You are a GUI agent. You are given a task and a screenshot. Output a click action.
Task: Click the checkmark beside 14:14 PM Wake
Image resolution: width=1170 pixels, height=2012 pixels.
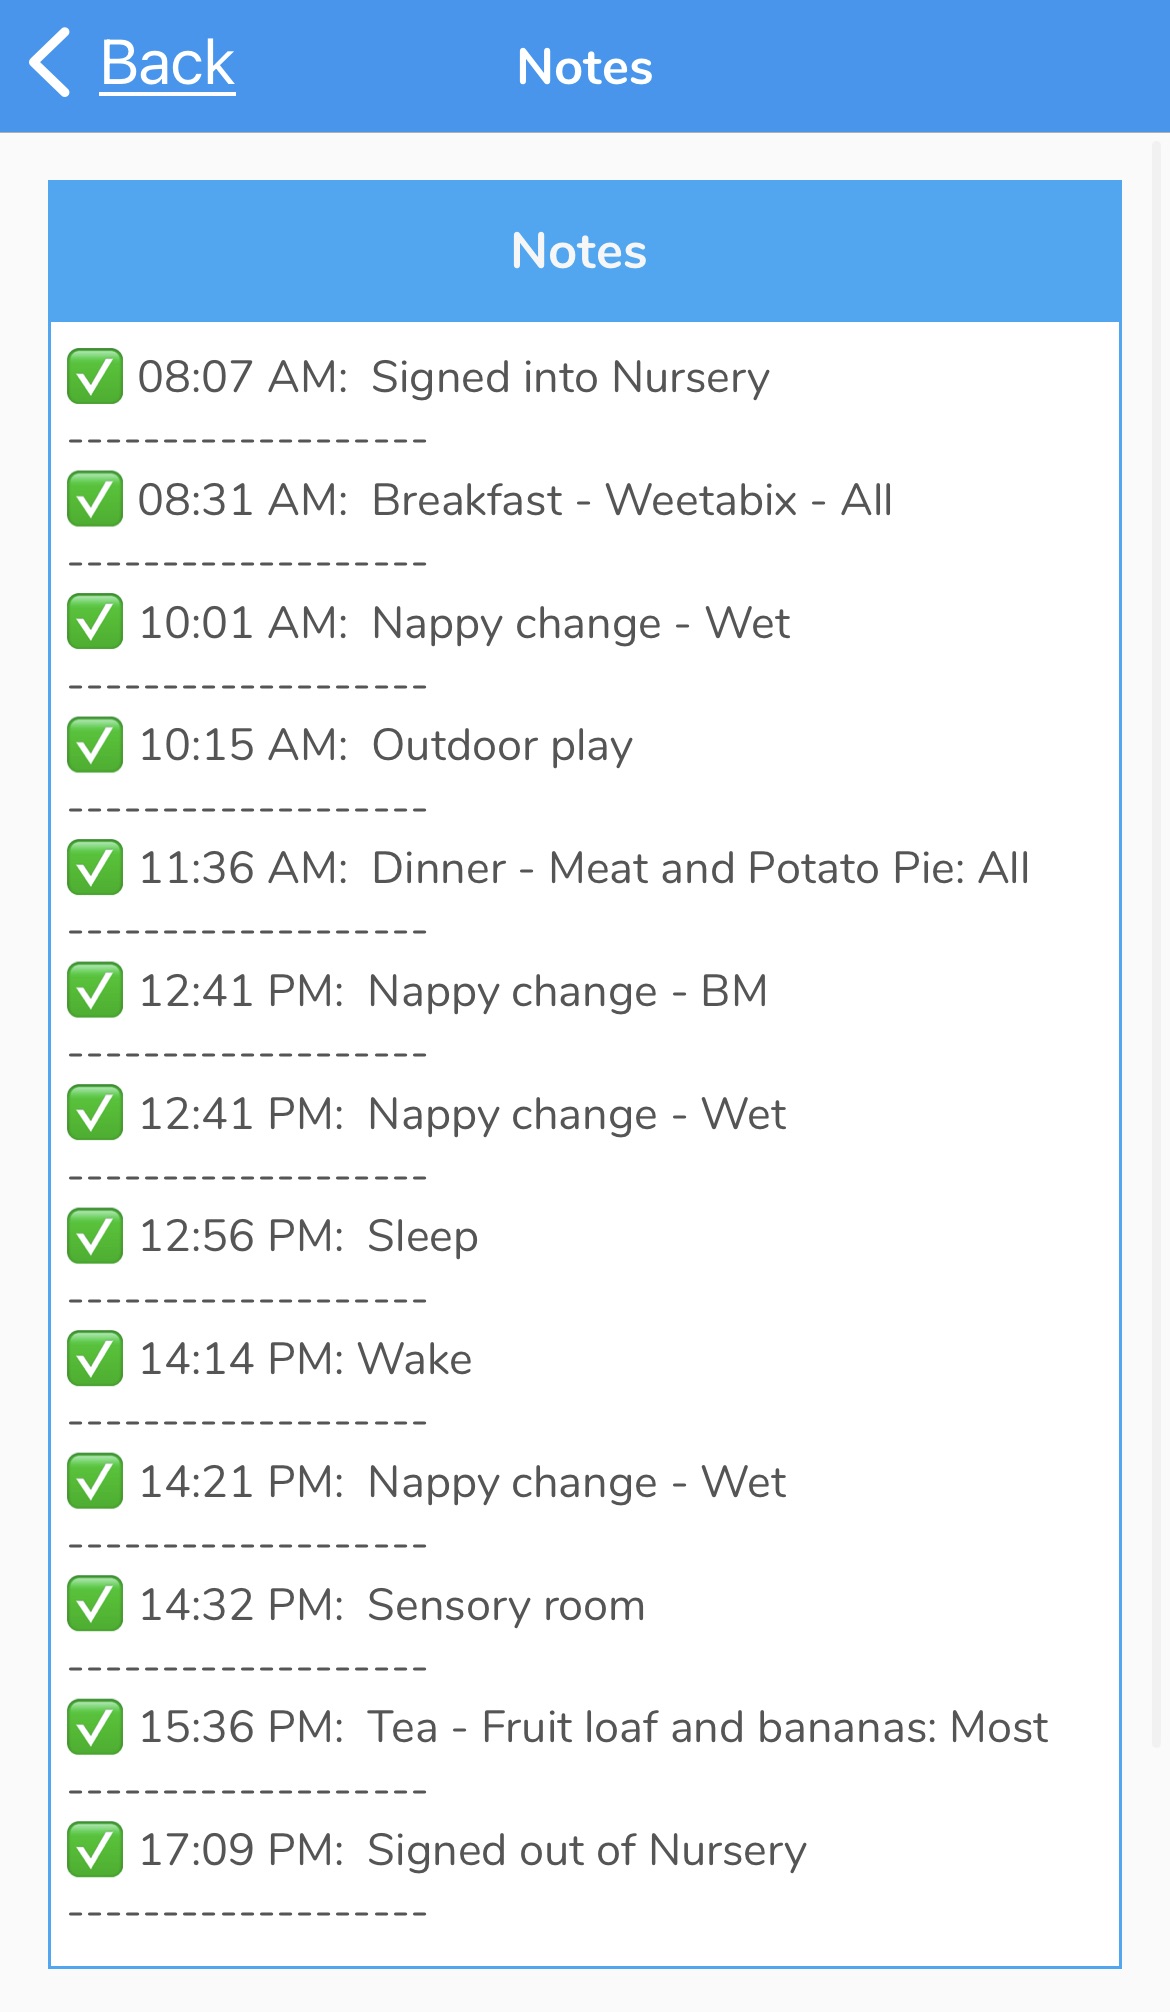point(95,1358)
